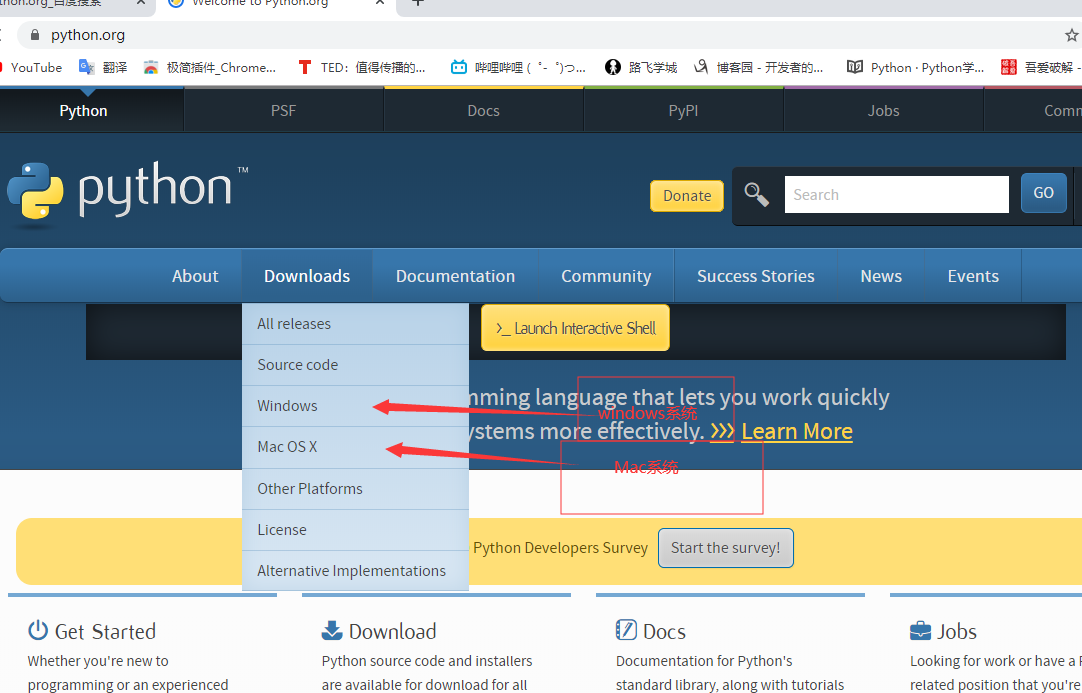Click the Download section arrow icon
This screenshot has width=1082, height=693.
[x=332, y=630]
